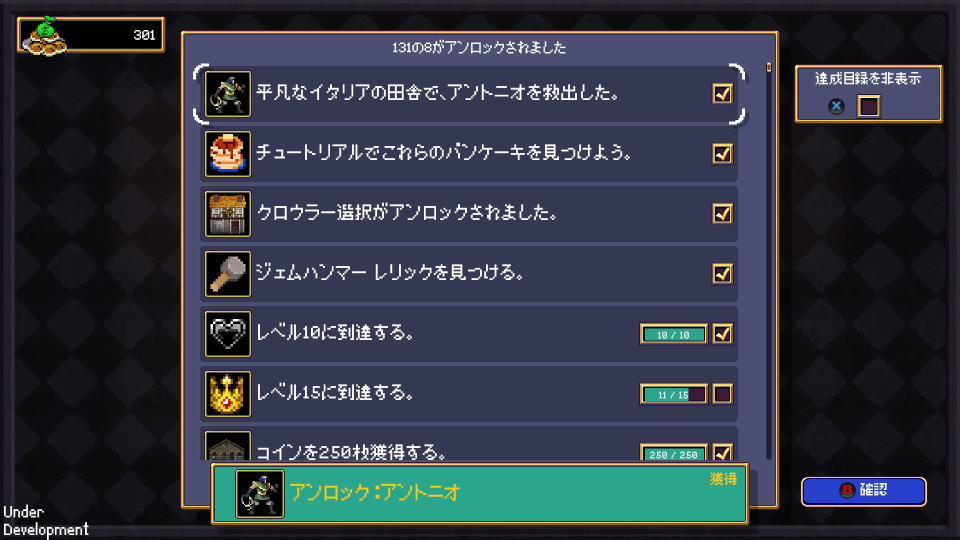The height and width of the screenshot is (540, 960).
Task: Select the 250 coins achievement row
Action: pos(469,446)
